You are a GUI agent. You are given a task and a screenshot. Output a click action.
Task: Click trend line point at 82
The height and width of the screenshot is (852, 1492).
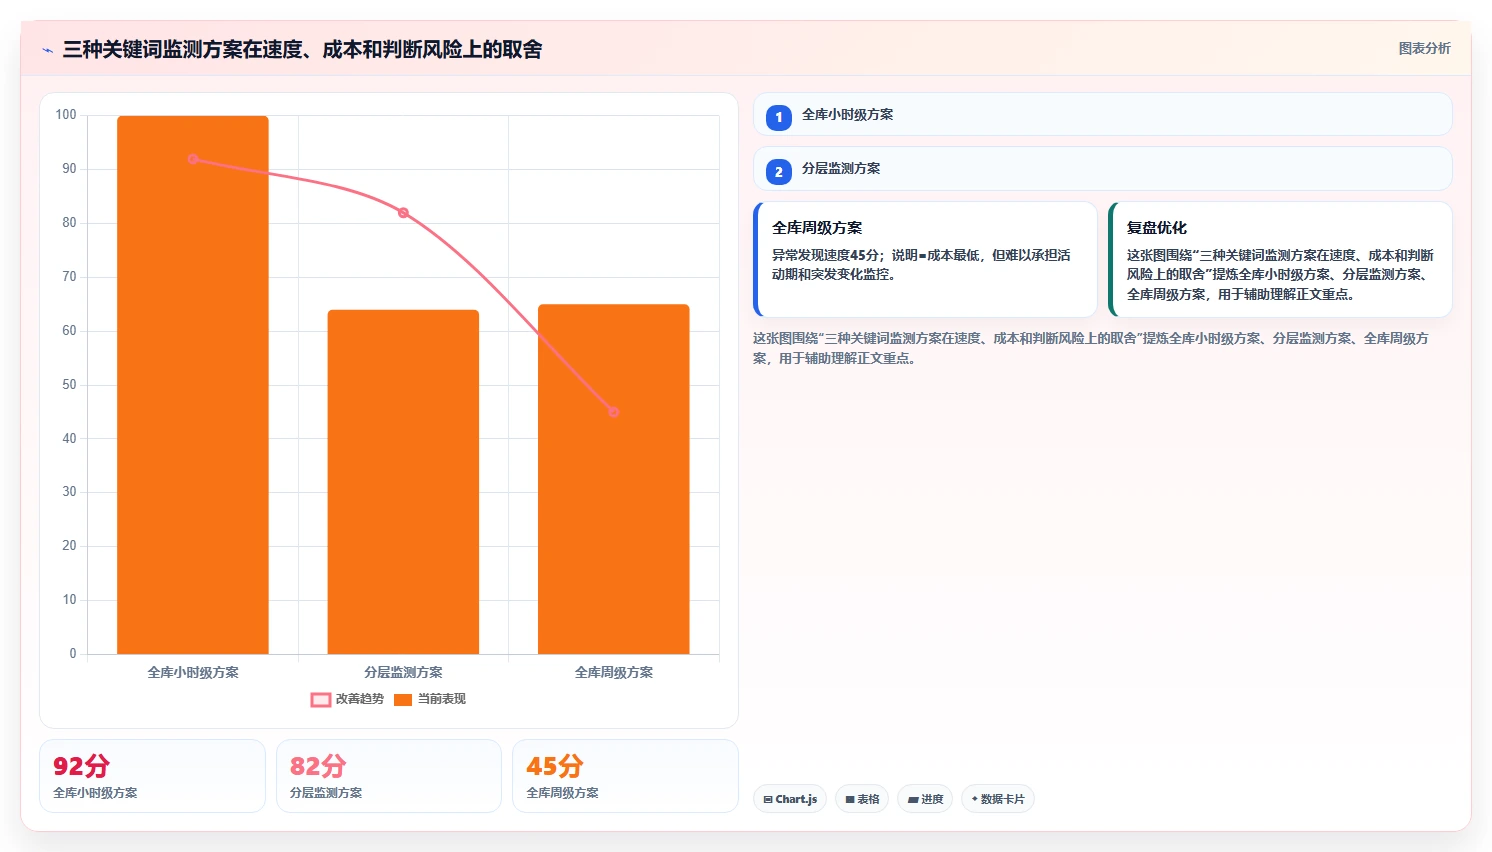[403, 213]
